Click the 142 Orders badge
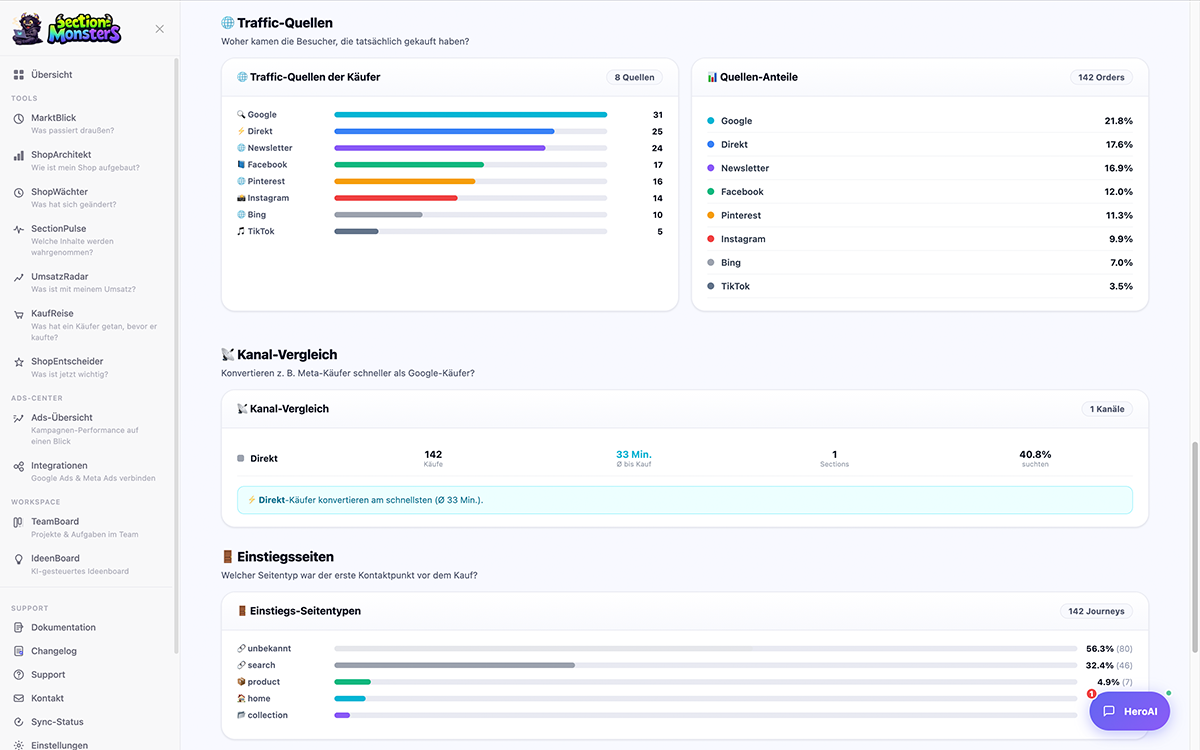This screenshot has width=1200, height=750. click(x=1101, y=77)
